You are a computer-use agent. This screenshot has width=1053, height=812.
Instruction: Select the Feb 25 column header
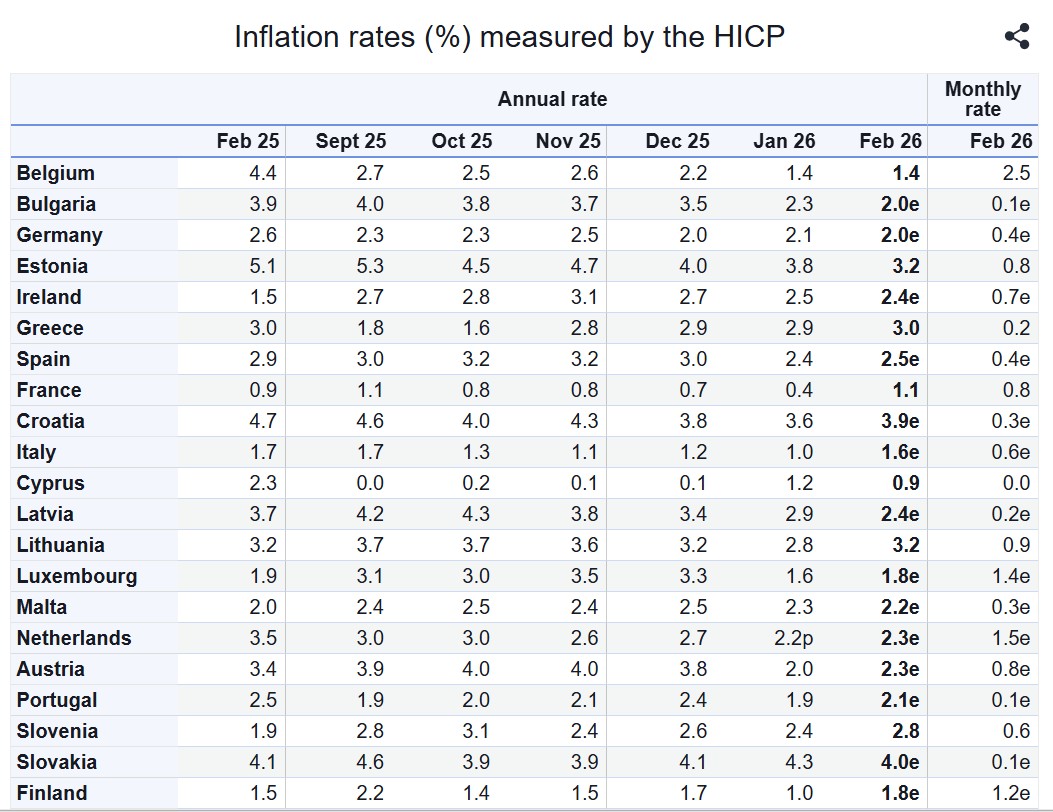coord(248,141)
